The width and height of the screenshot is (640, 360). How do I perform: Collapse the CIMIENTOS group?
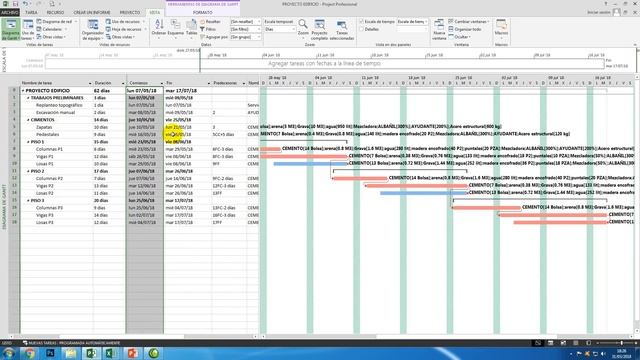click(28, 120)
